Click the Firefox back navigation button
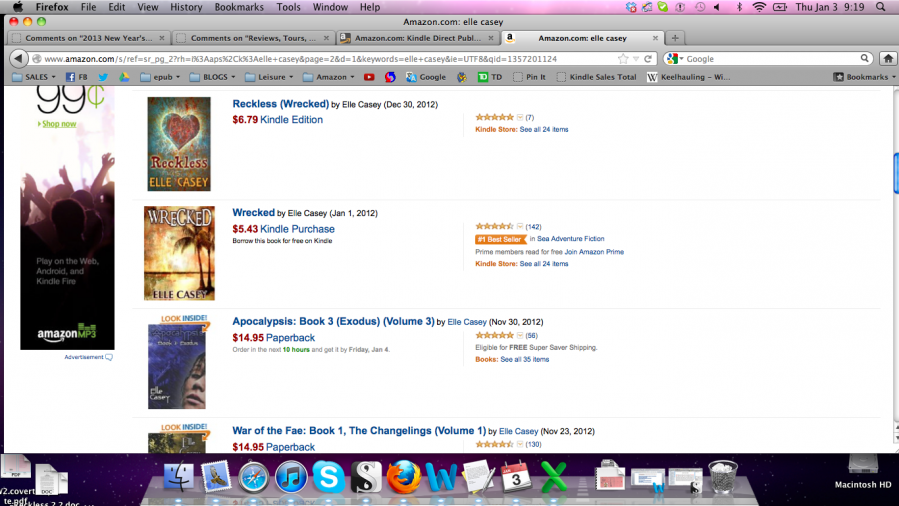This screenshot has width=899, height=506. 18,58
